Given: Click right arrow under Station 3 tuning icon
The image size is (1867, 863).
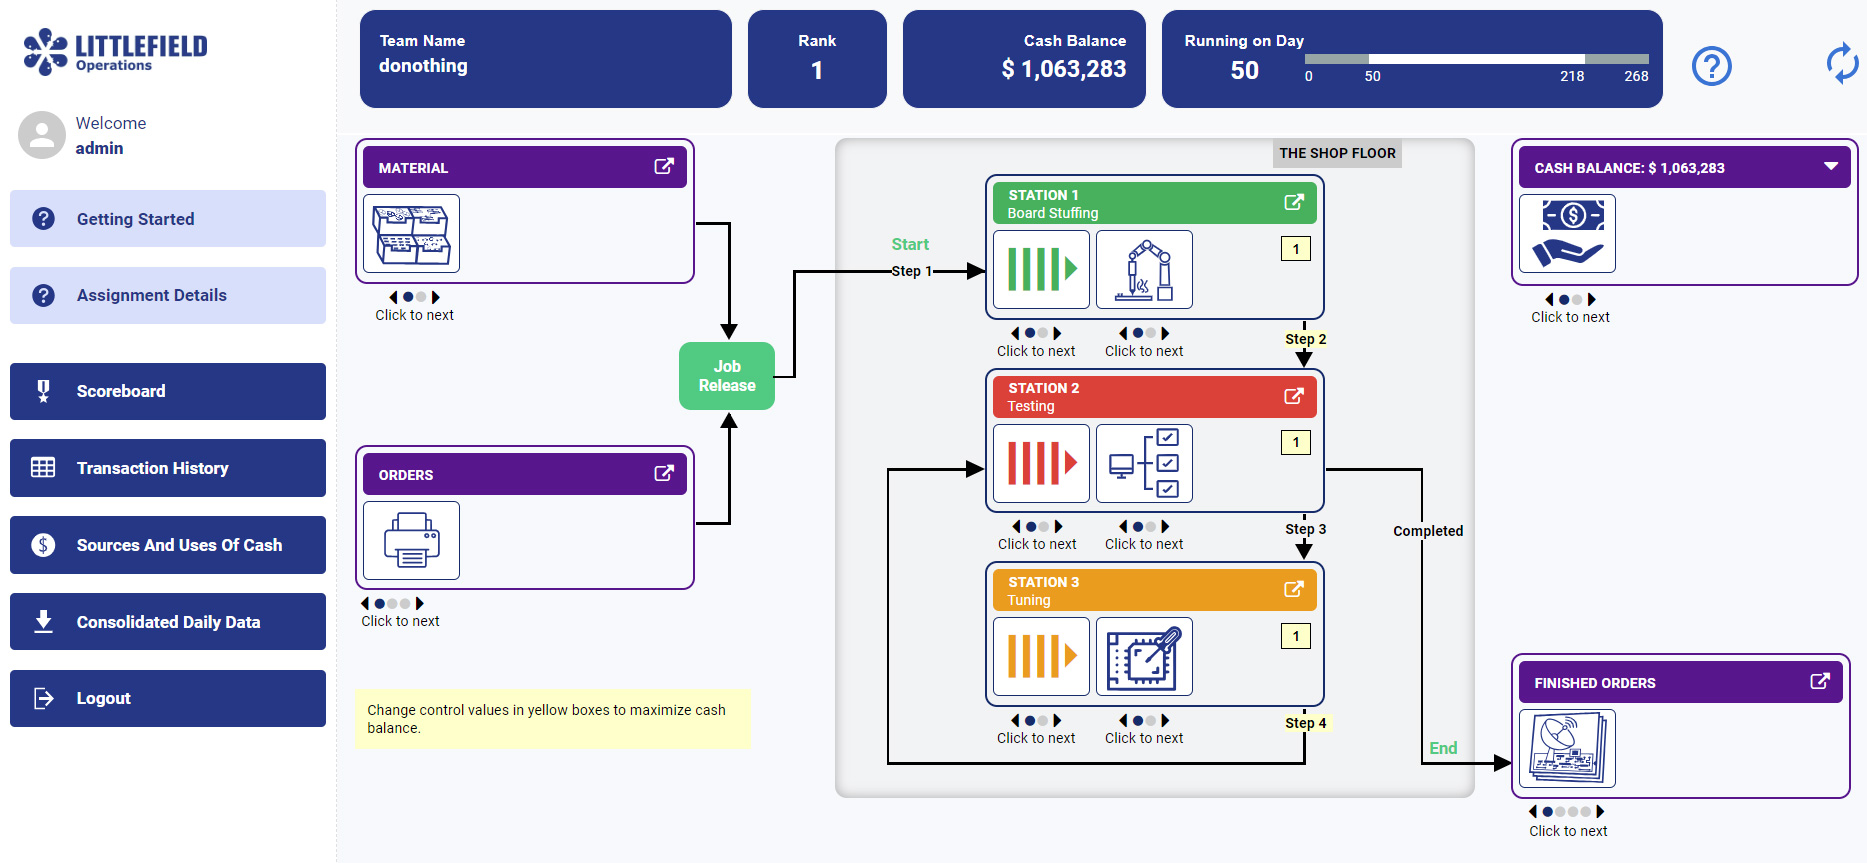Looking at the screenshot, I should (1165, 720).
